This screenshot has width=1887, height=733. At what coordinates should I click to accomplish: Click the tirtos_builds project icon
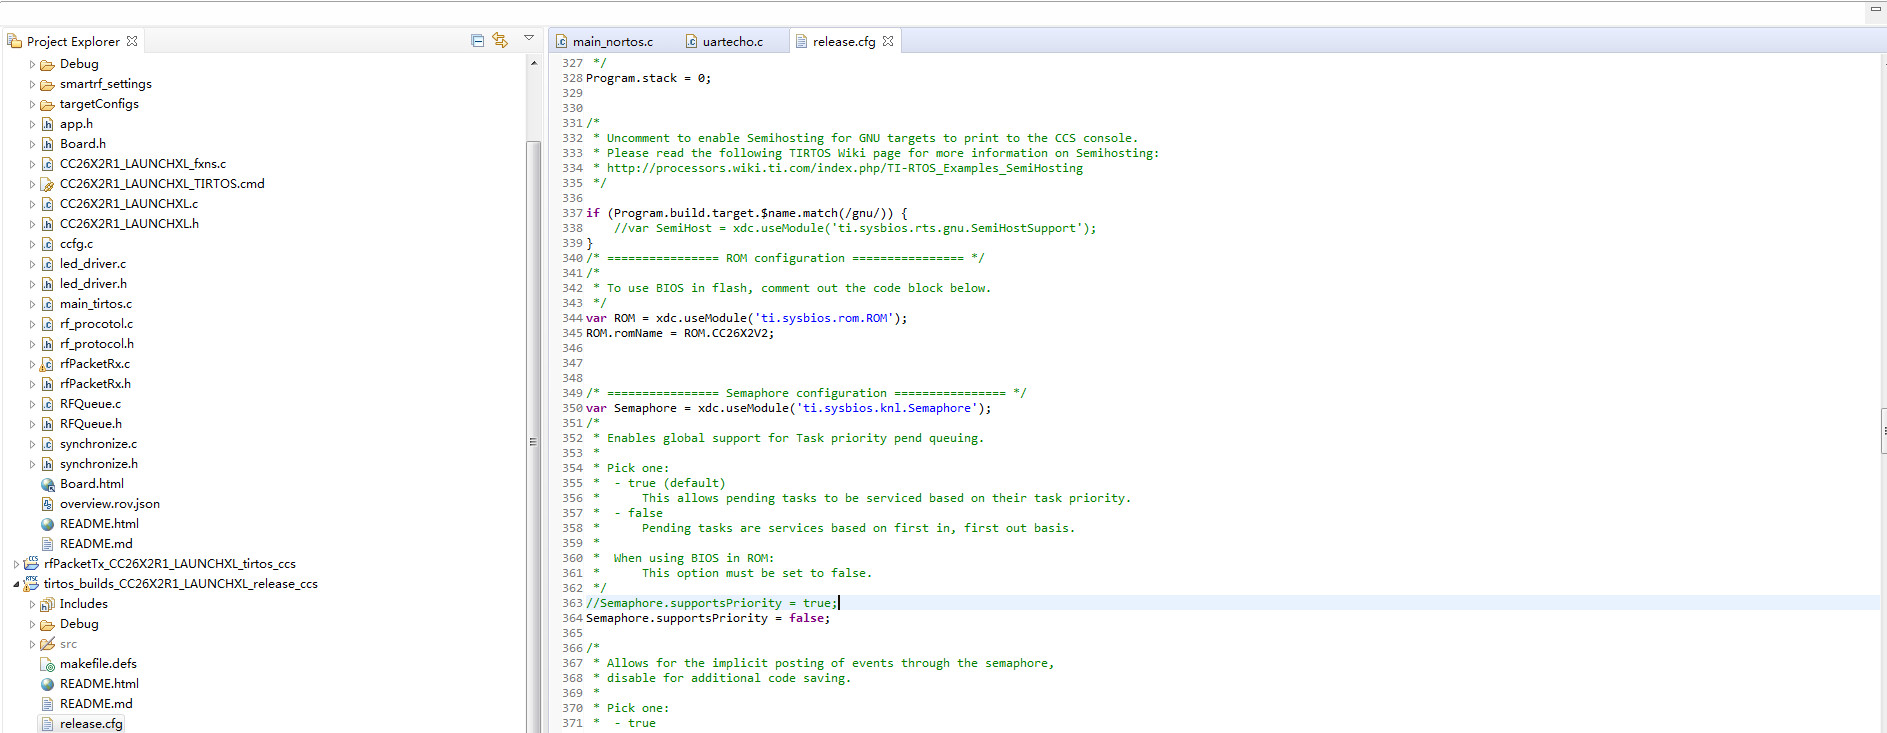coord(31,583)
